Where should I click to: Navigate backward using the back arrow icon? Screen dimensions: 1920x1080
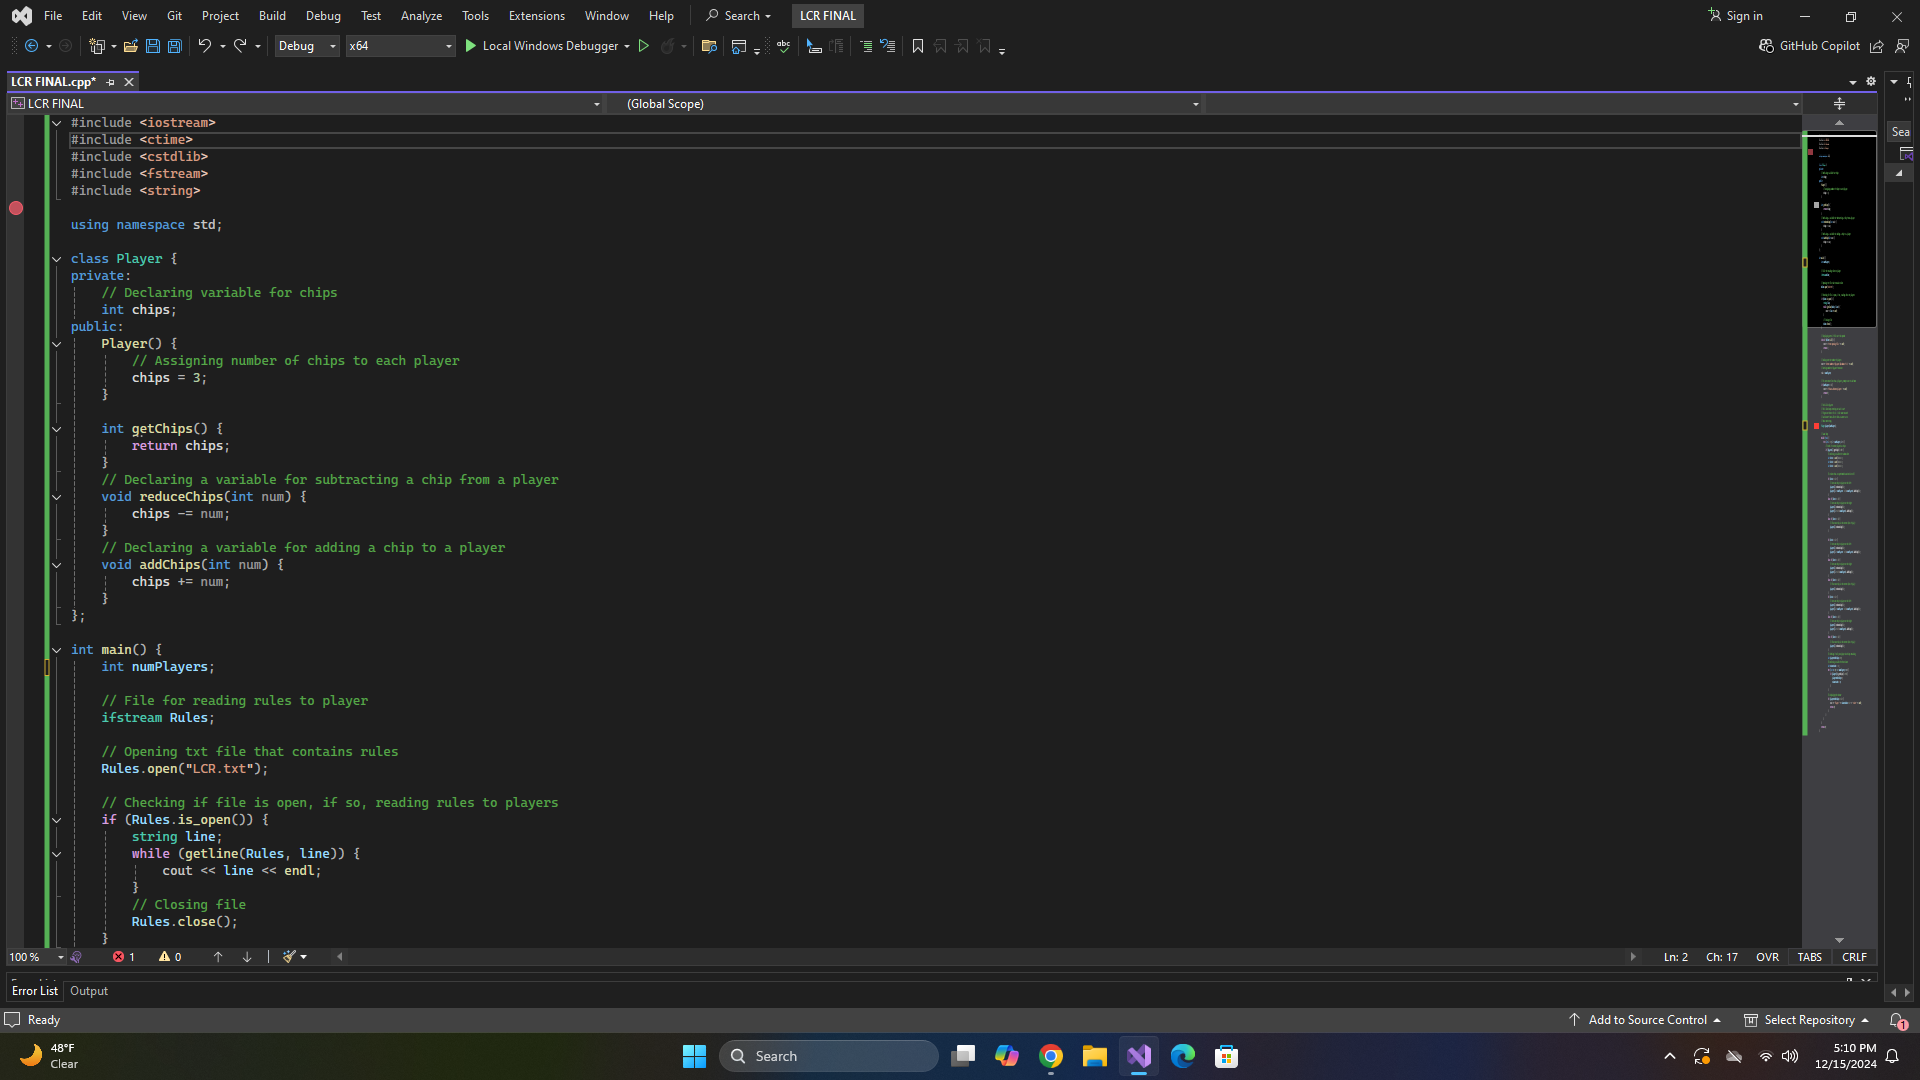(x=30, y=46)
